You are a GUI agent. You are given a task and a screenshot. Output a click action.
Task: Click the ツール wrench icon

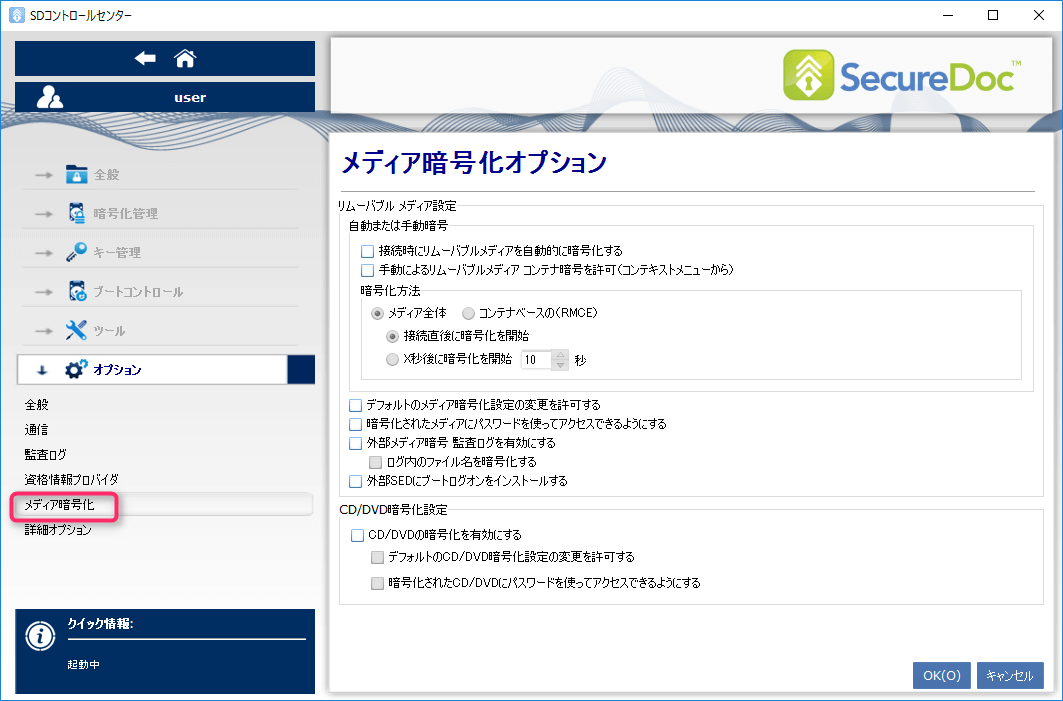[77, 330]
